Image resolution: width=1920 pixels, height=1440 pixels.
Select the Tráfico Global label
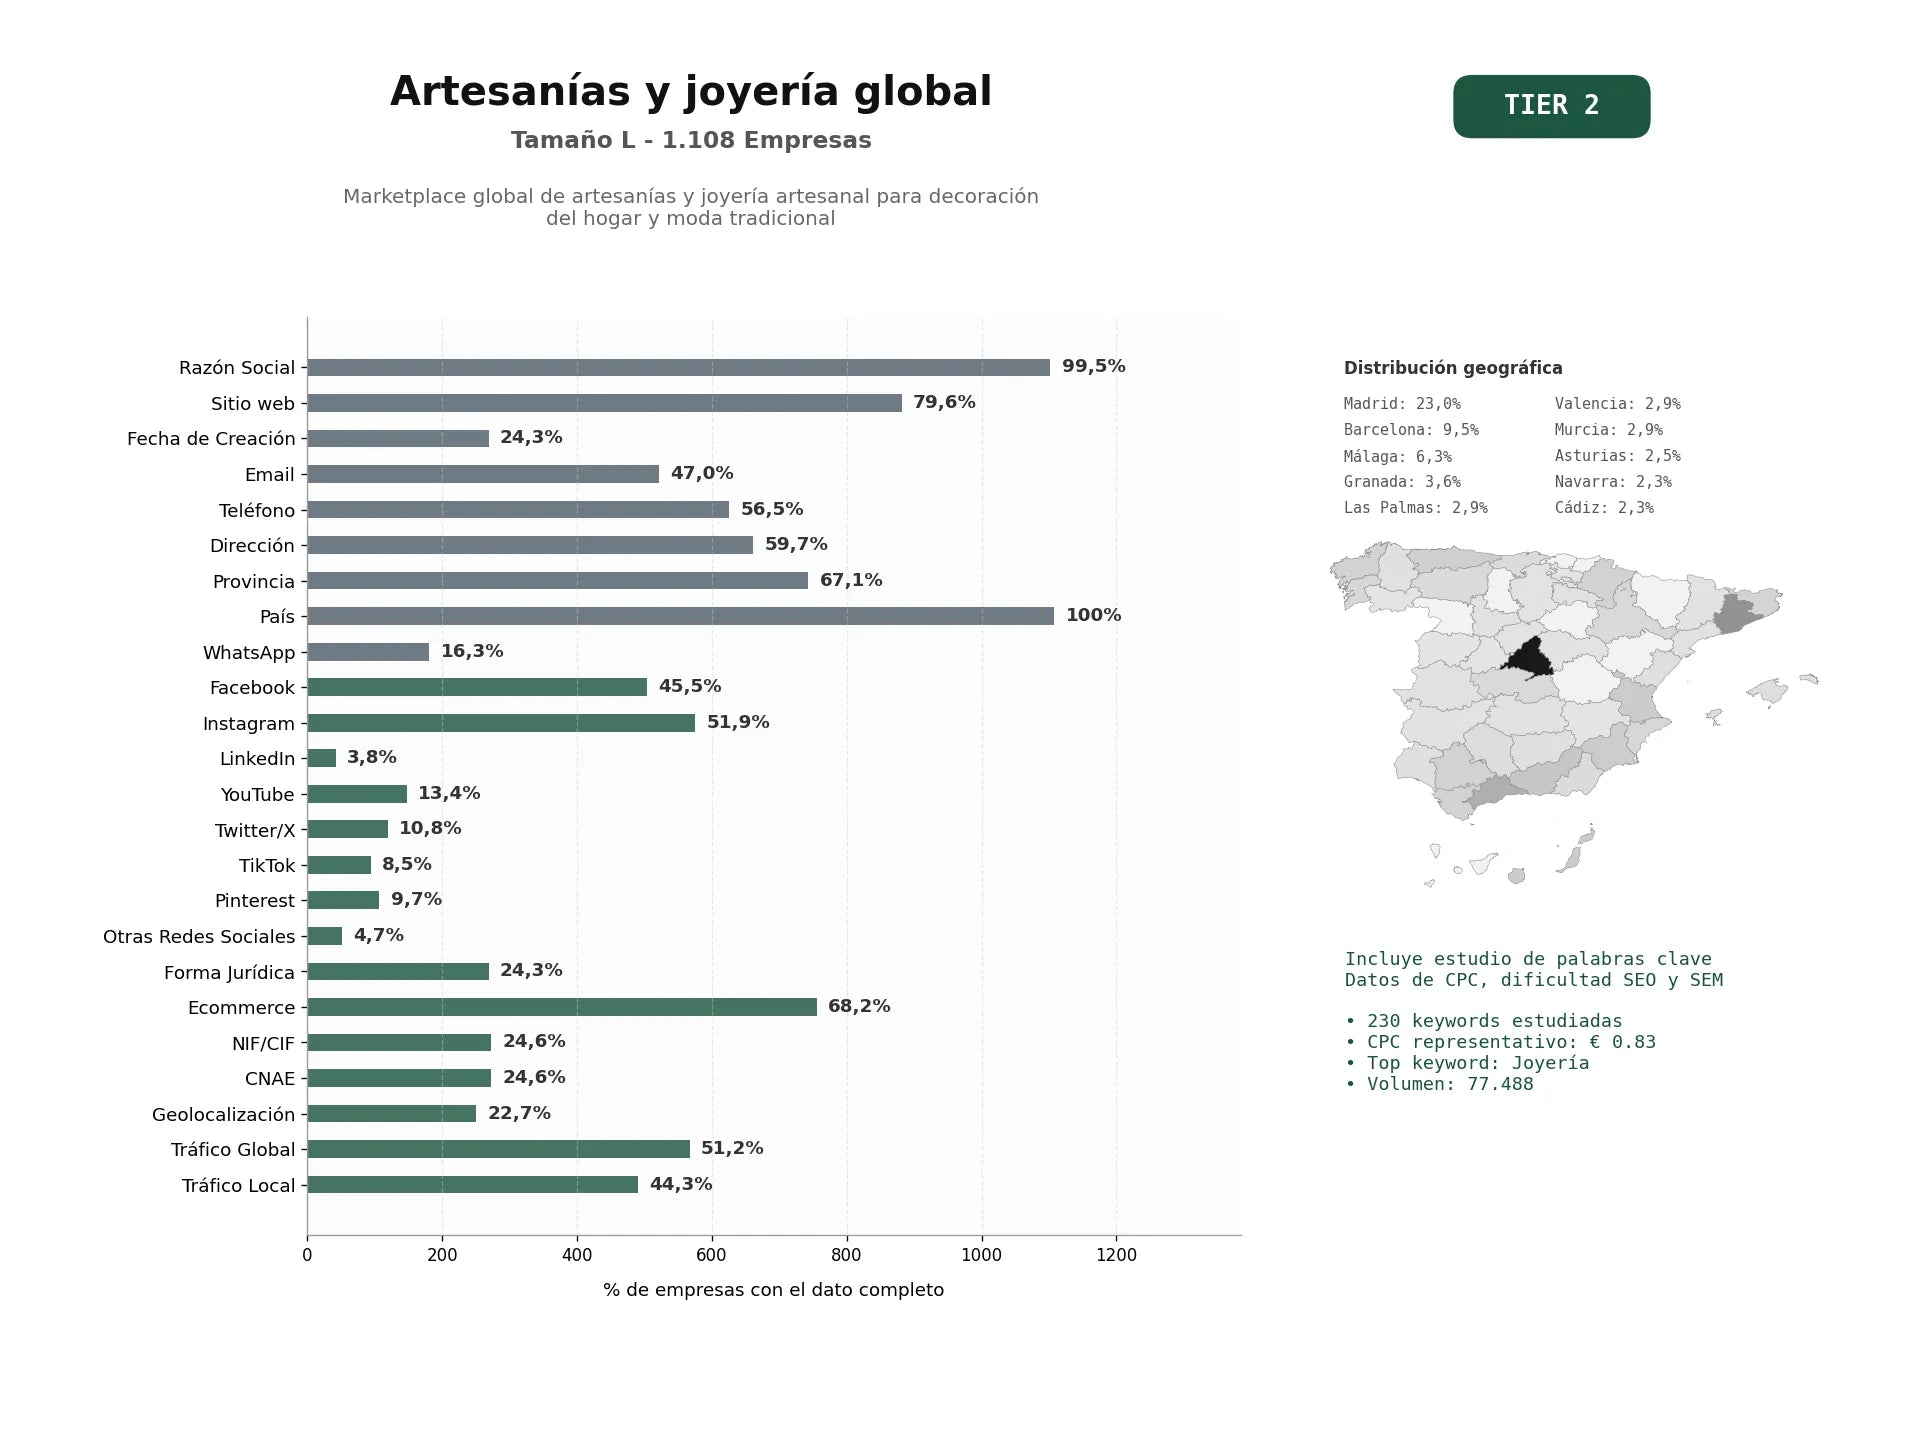(x=233, y=1150)
